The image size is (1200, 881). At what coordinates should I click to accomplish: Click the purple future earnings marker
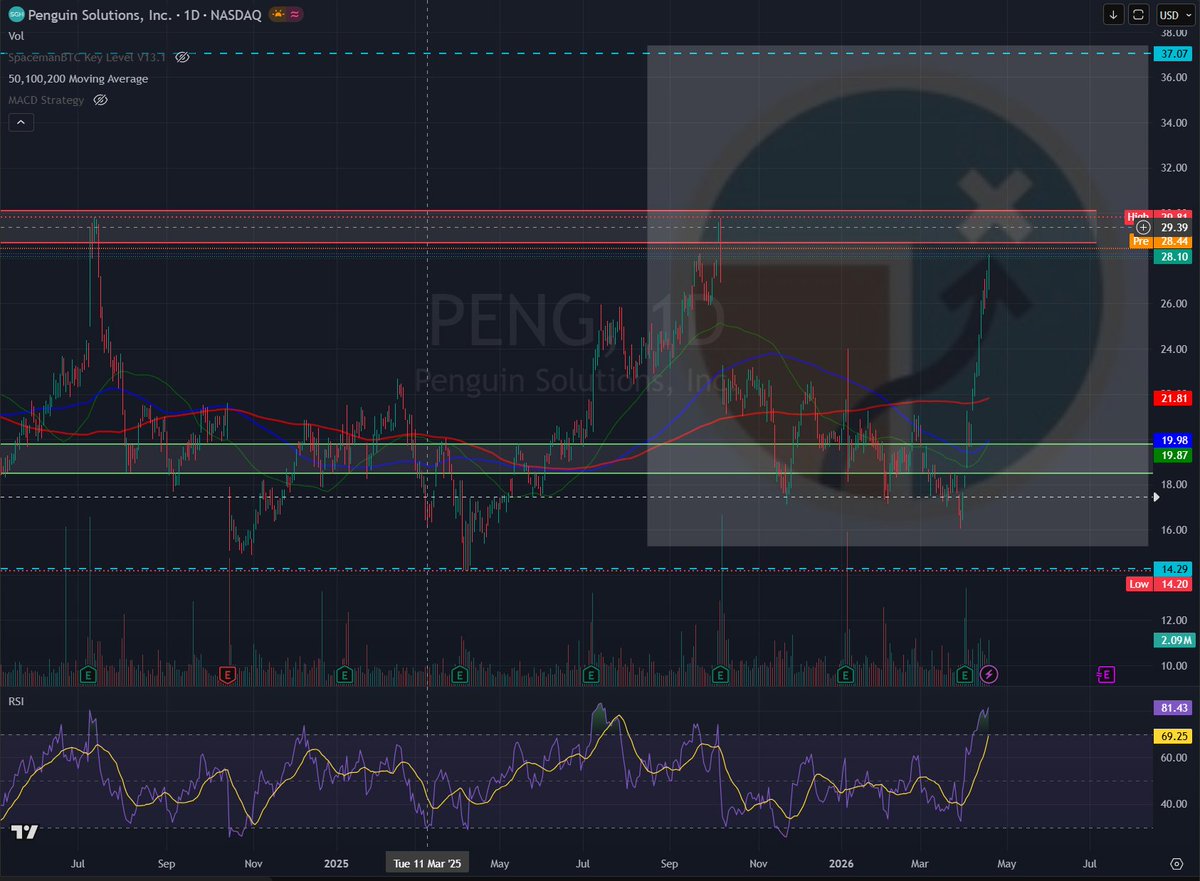point(1107,675)
